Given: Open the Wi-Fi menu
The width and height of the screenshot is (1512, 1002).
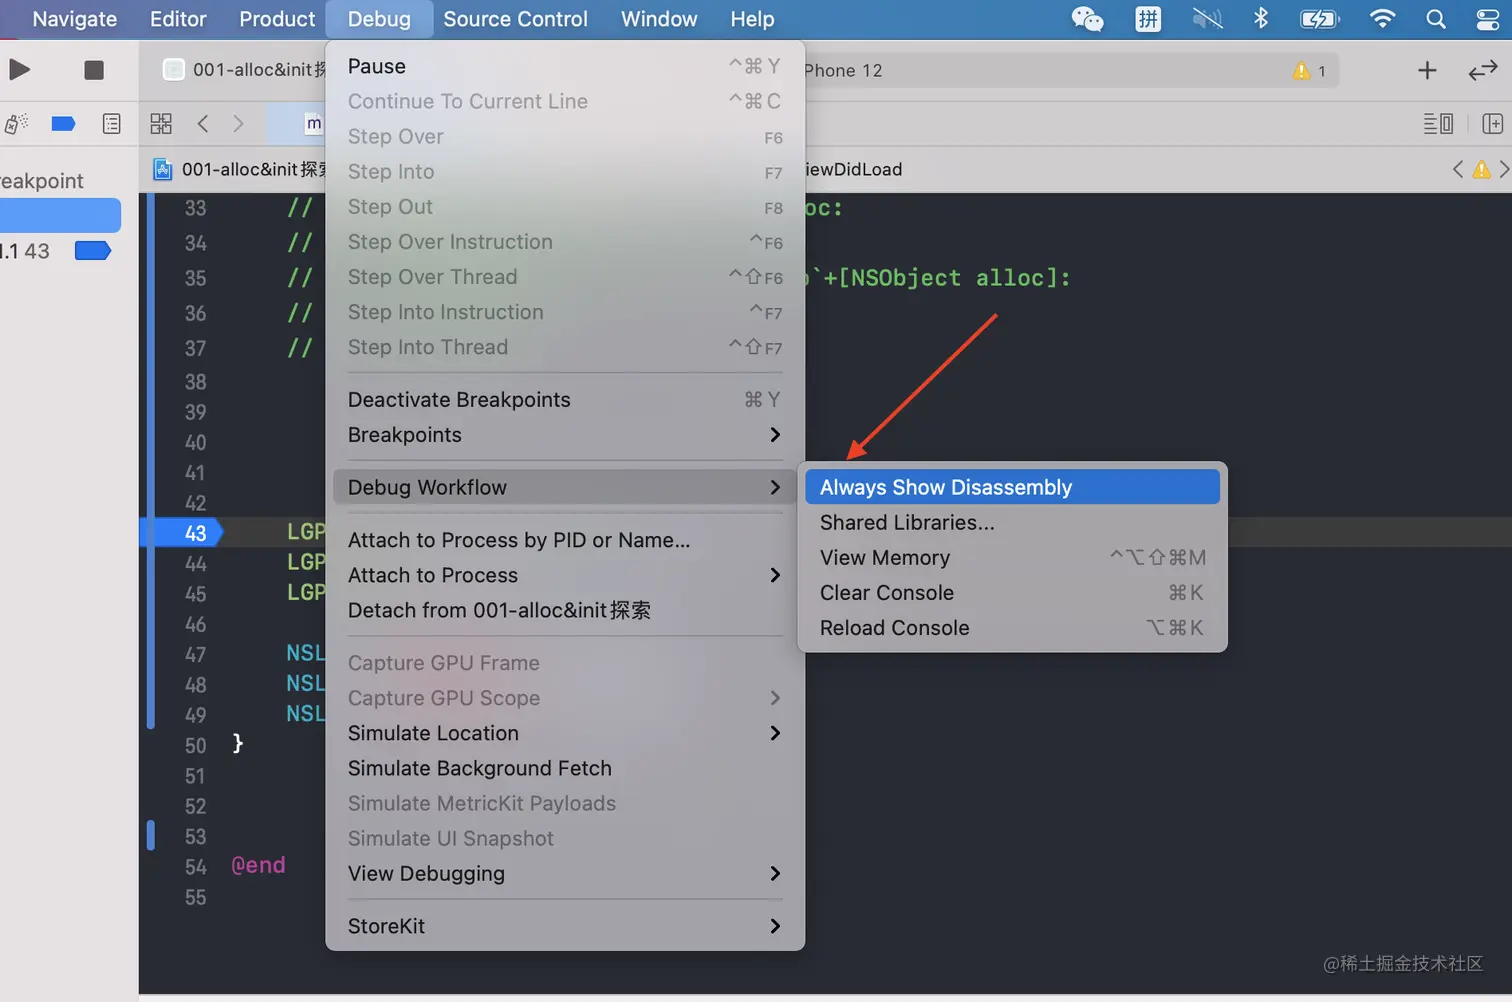Looking at the screenshot, I should click(x=1382, y=19).
